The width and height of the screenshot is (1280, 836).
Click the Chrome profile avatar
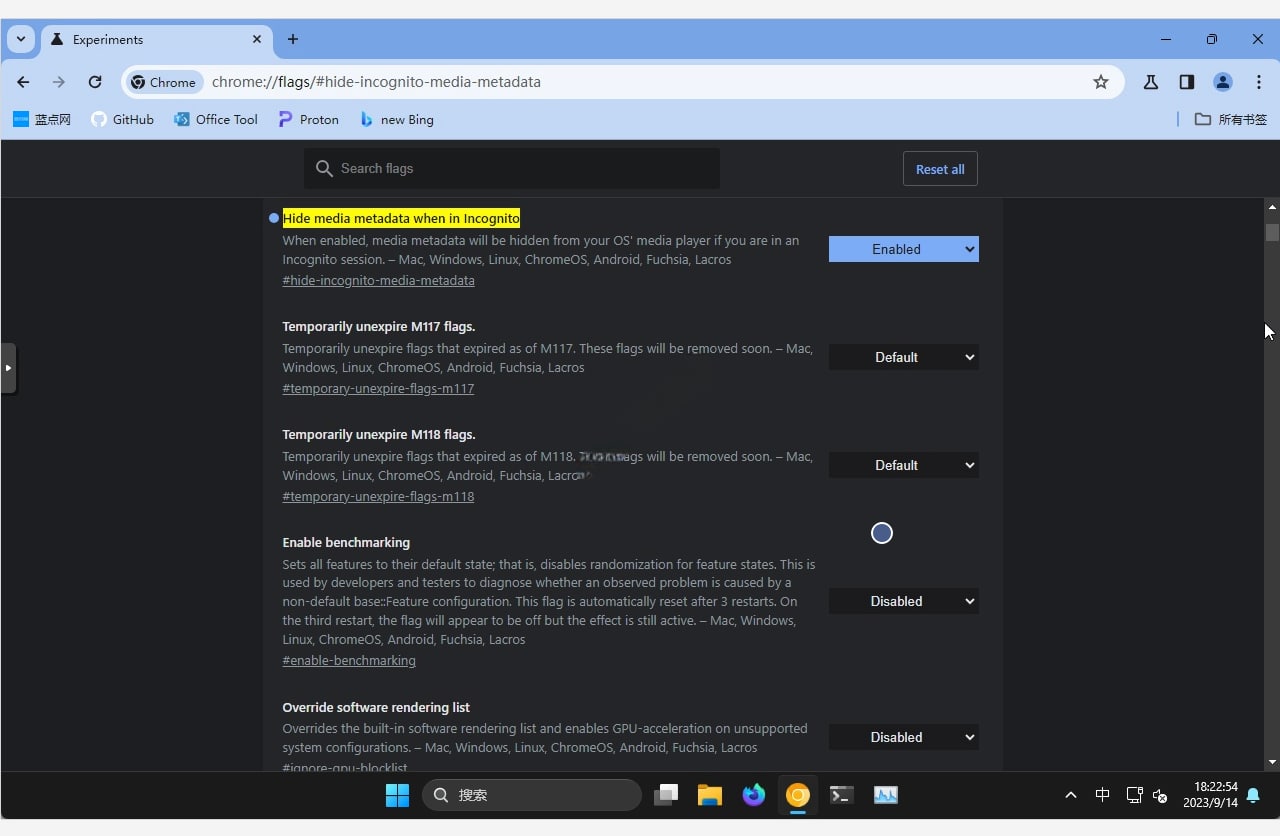pyautogui.click(x=1222, y=82)
